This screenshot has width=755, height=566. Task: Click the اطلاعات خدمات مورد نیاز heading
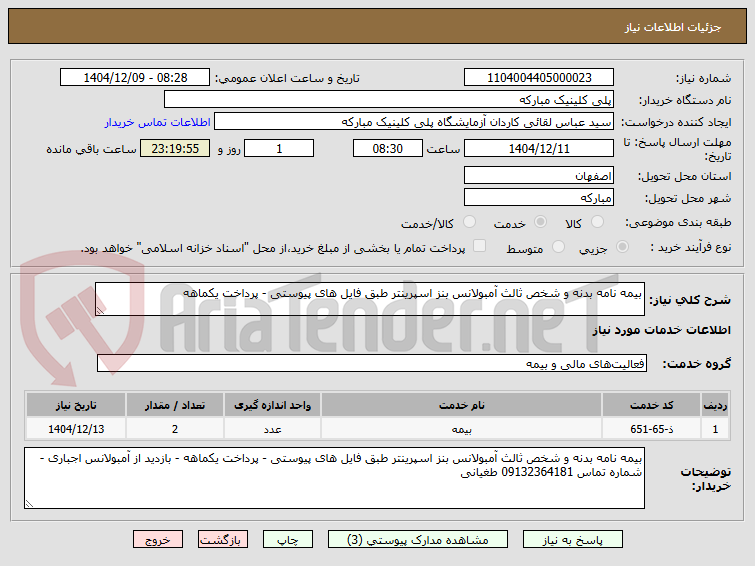pyautogui.click(x=662, y=330)
